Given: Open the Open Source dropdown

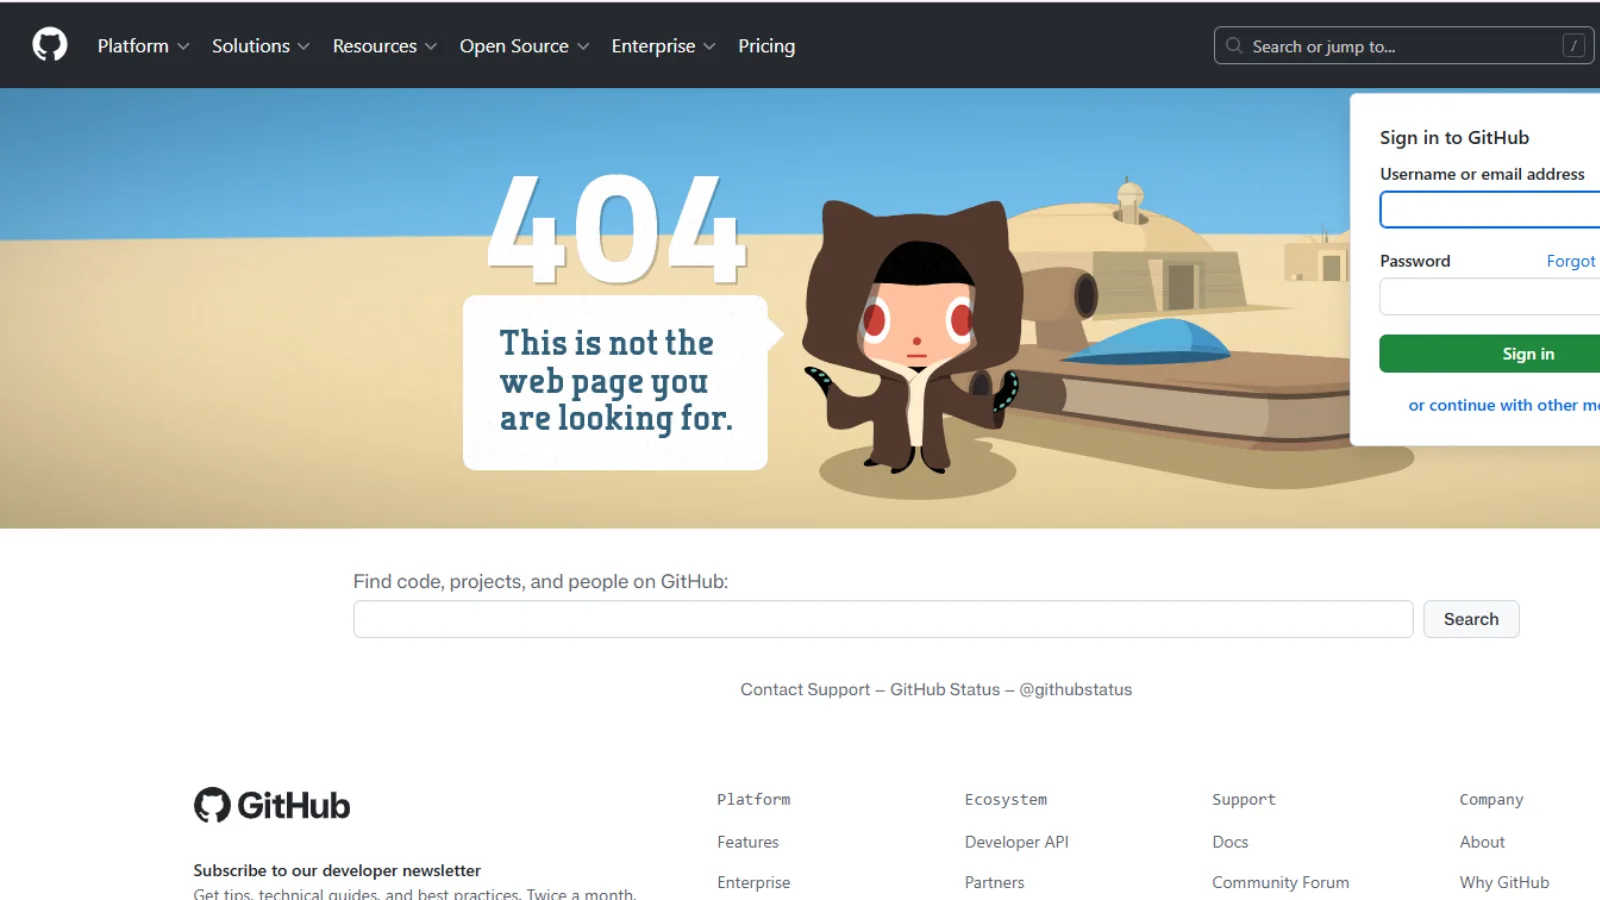Looking at the screenshot, I should coord(524,46).
